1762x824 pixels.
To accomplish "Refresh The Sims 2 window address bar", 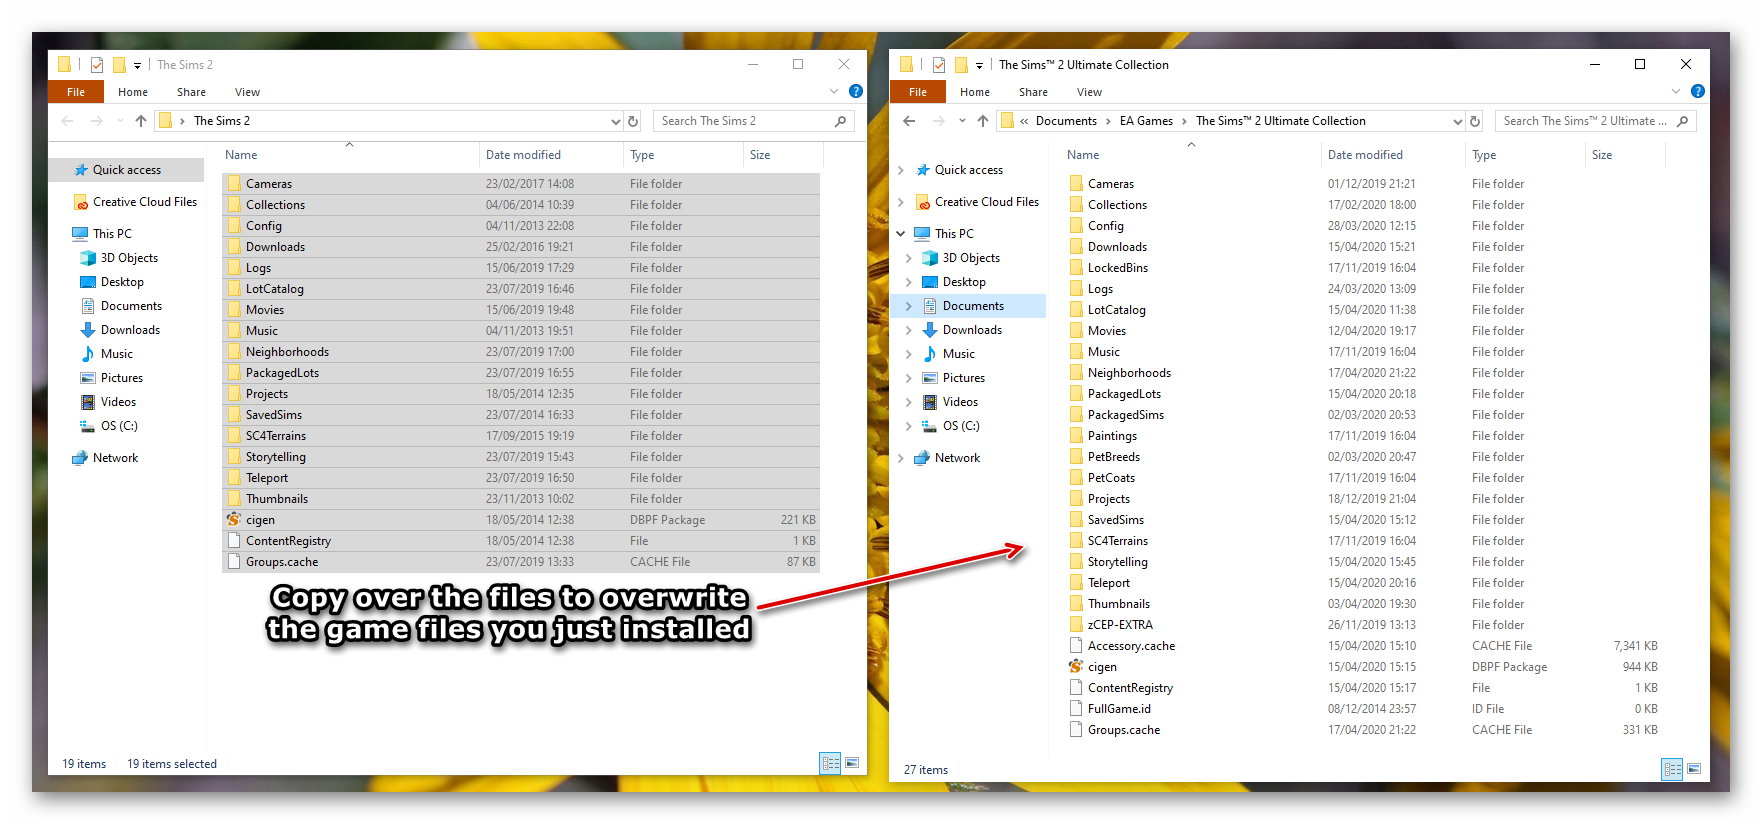I will point(633,121).
